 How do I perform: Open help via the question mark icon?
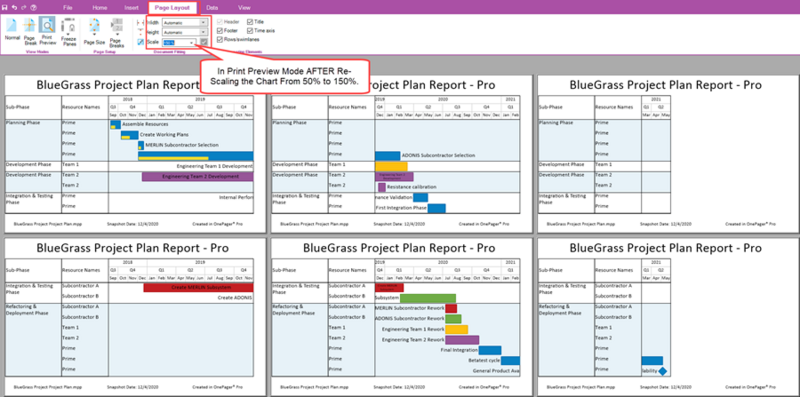tap(33, 8)
